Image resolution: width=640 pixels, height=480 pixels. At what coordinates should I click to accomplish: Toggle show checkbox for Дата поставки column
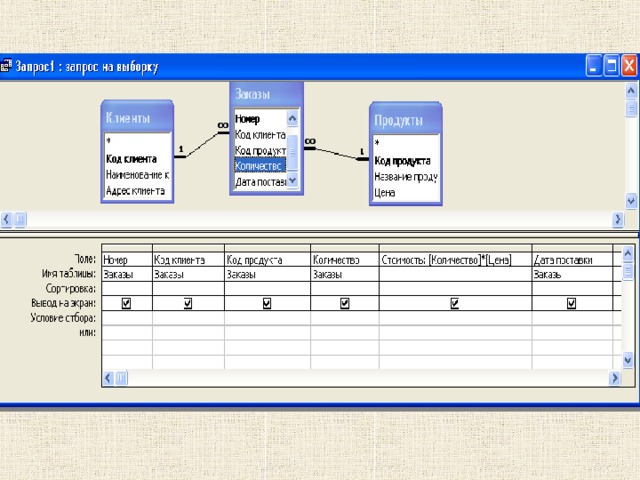571,303
